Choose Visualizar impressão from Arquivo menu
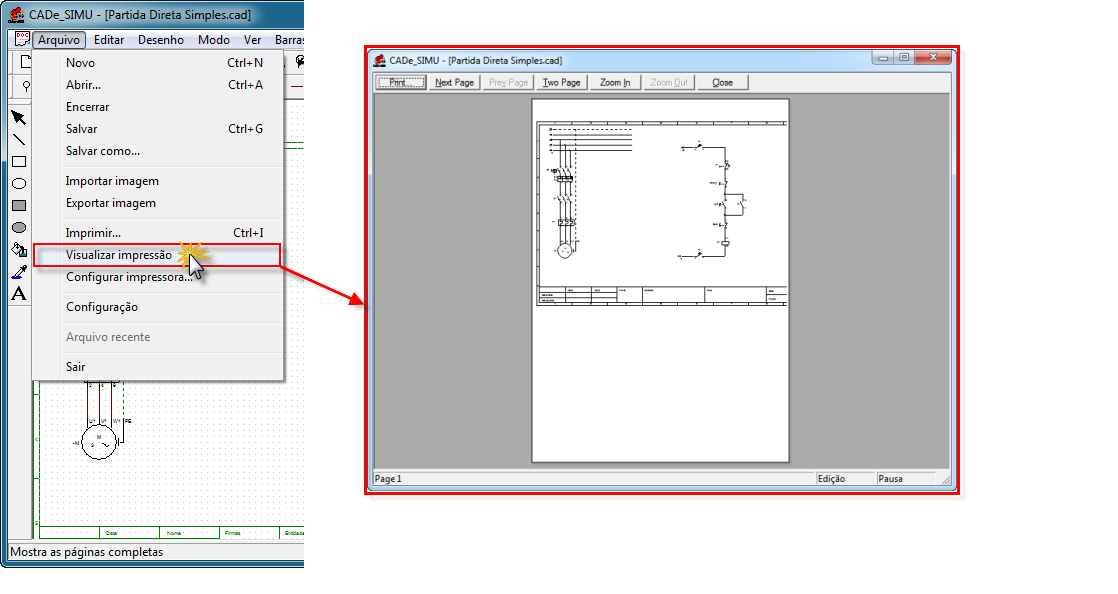 click(x=118, y=255)
